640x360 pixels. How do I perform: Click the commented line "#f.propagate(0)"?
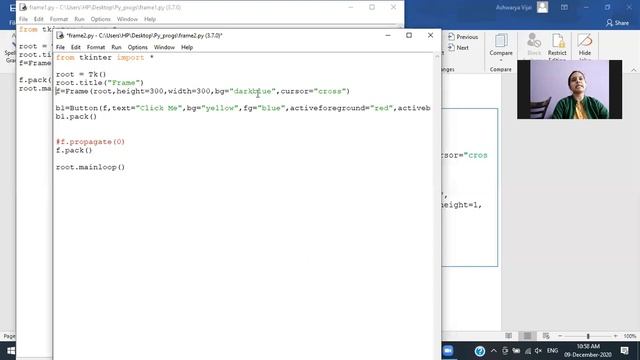tap(90, 142)
